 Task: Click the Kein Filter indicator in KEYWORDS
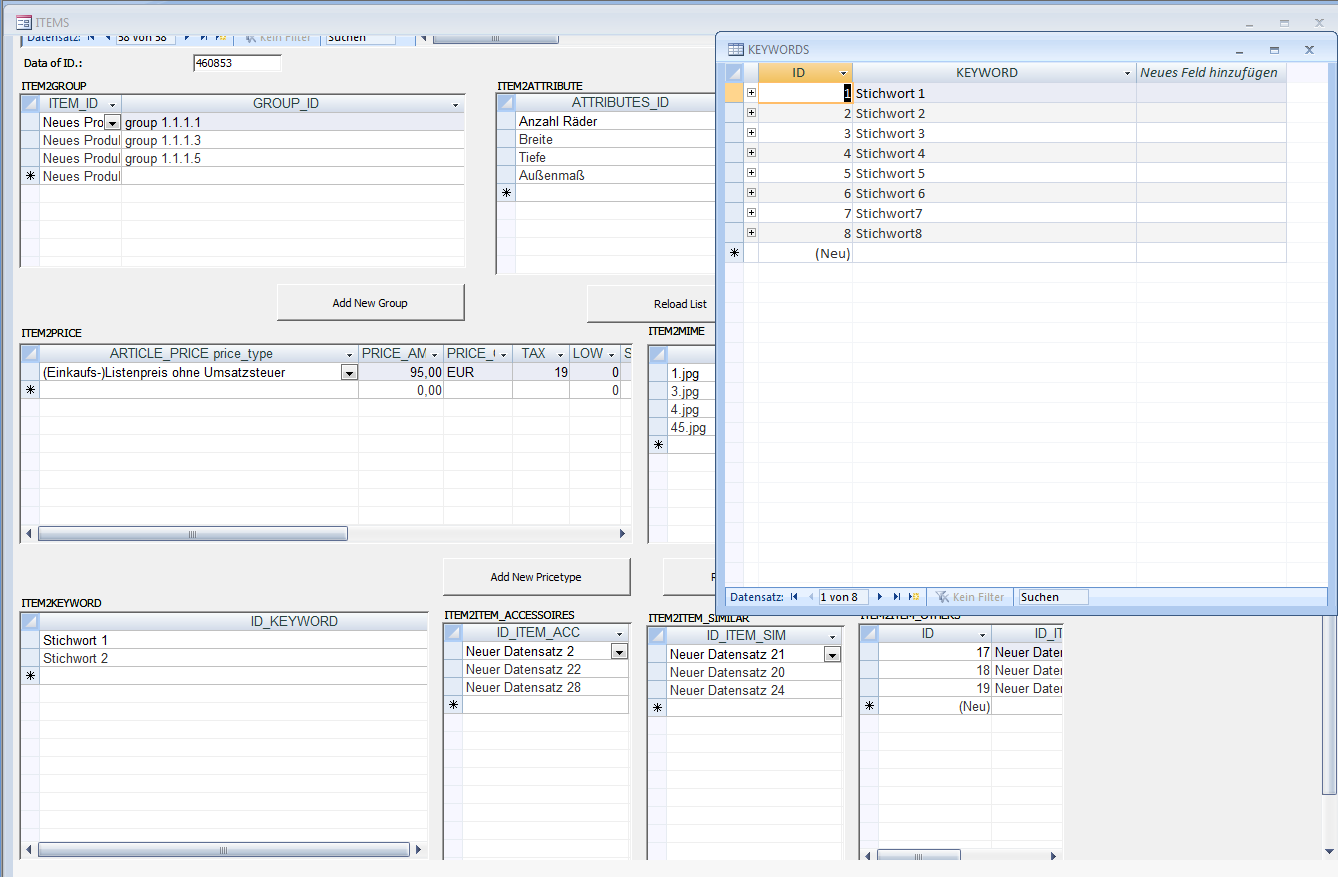point(969,597)
